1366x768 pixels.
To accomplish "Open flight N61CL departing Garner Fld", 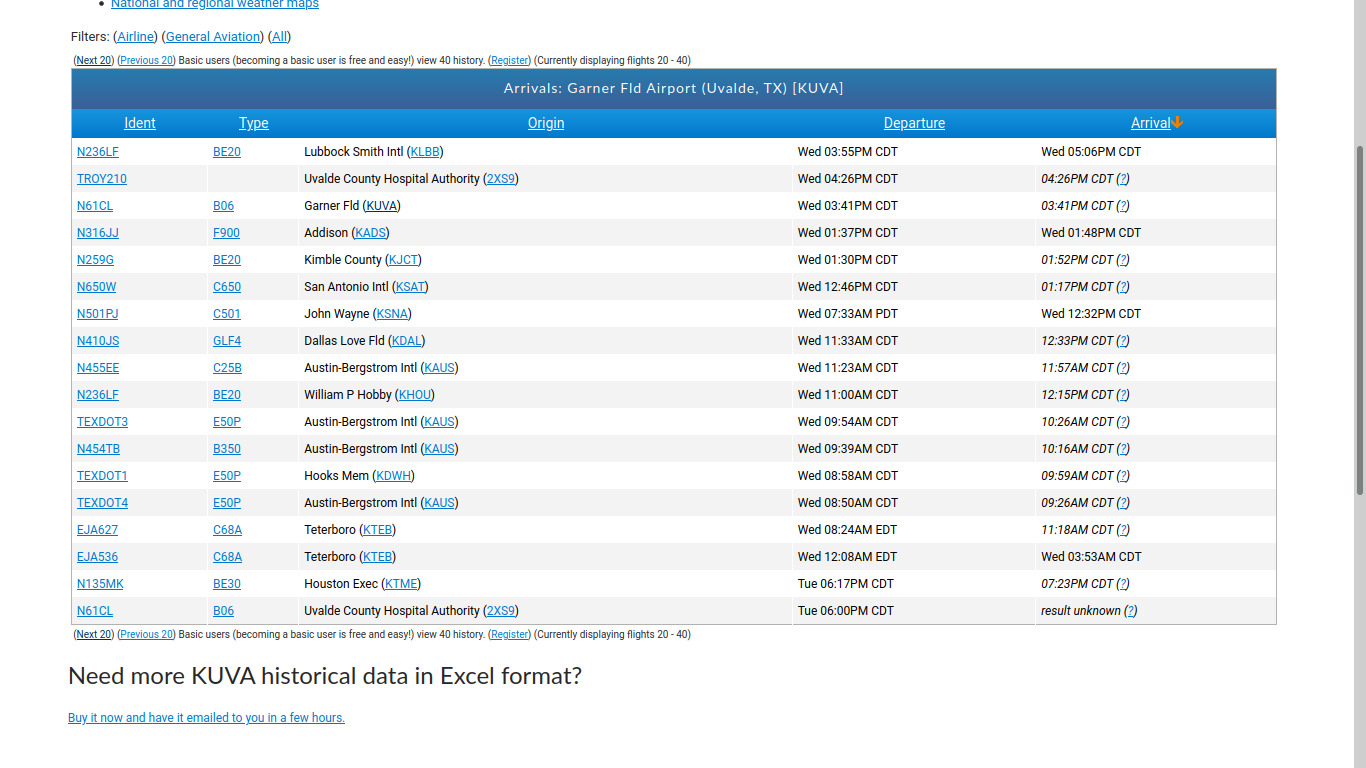I will coord(95,206).
